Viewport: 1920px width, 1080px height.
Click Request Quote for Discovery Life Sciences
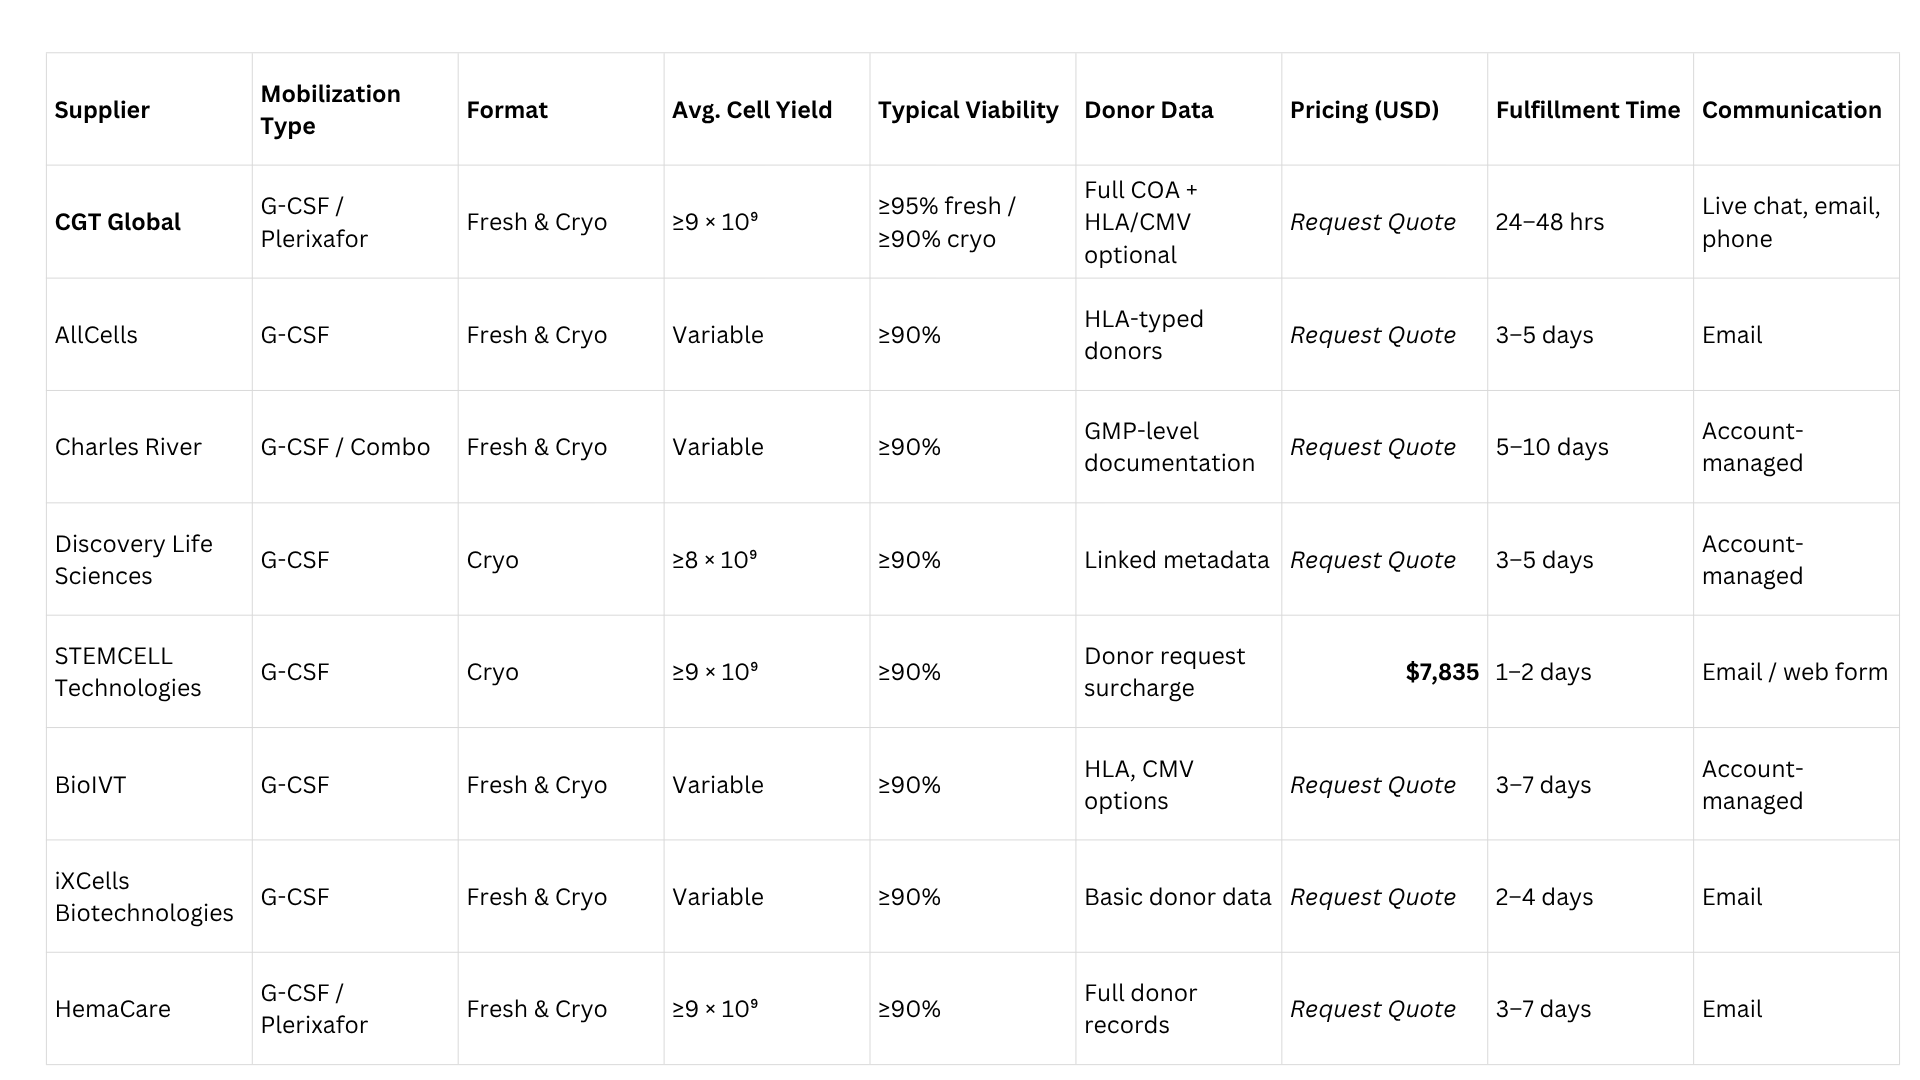click(1372, 560)
